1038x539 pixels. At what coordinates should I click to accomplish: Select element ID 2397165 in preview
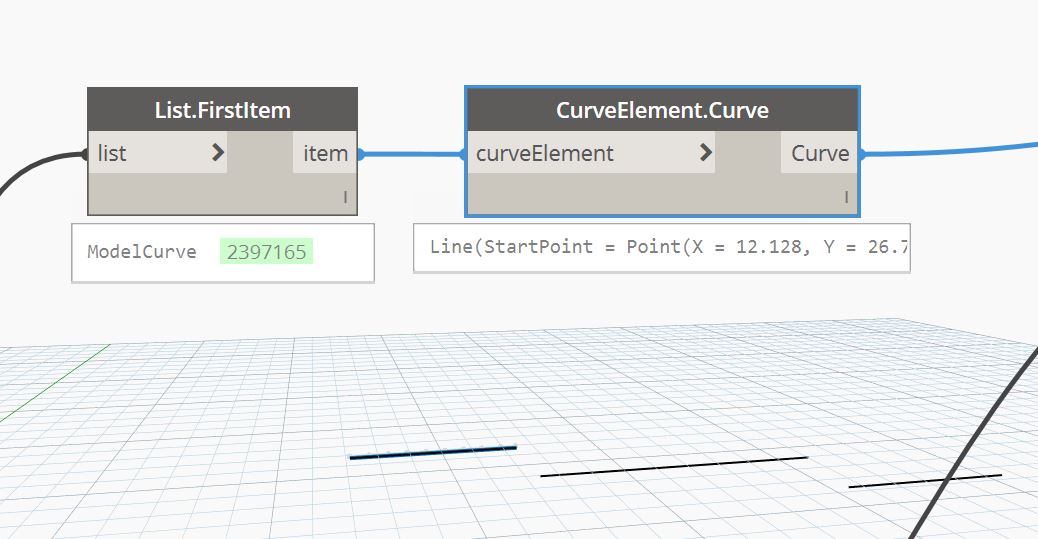point(266,252)
